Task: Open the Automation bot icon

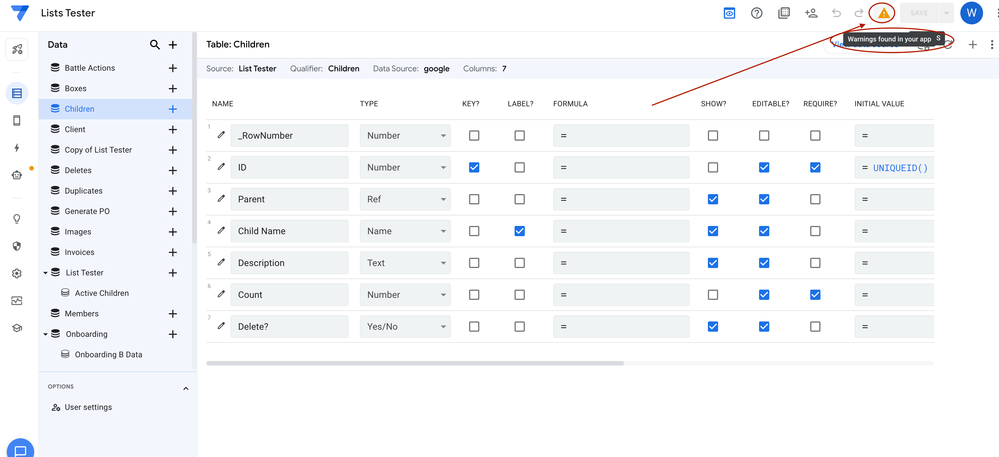Action: tap(17, 175)
